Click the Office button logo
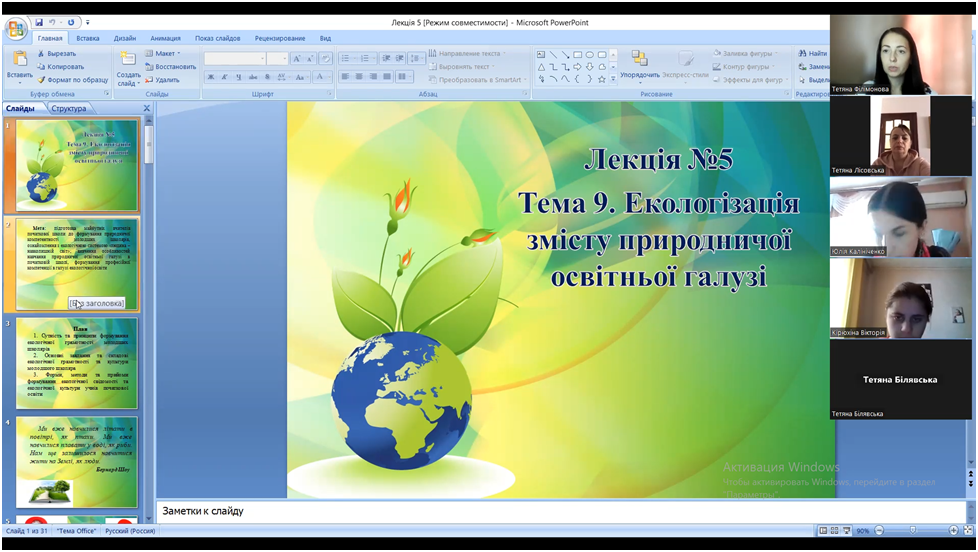978x552 pixels. (x=16, y=27)
